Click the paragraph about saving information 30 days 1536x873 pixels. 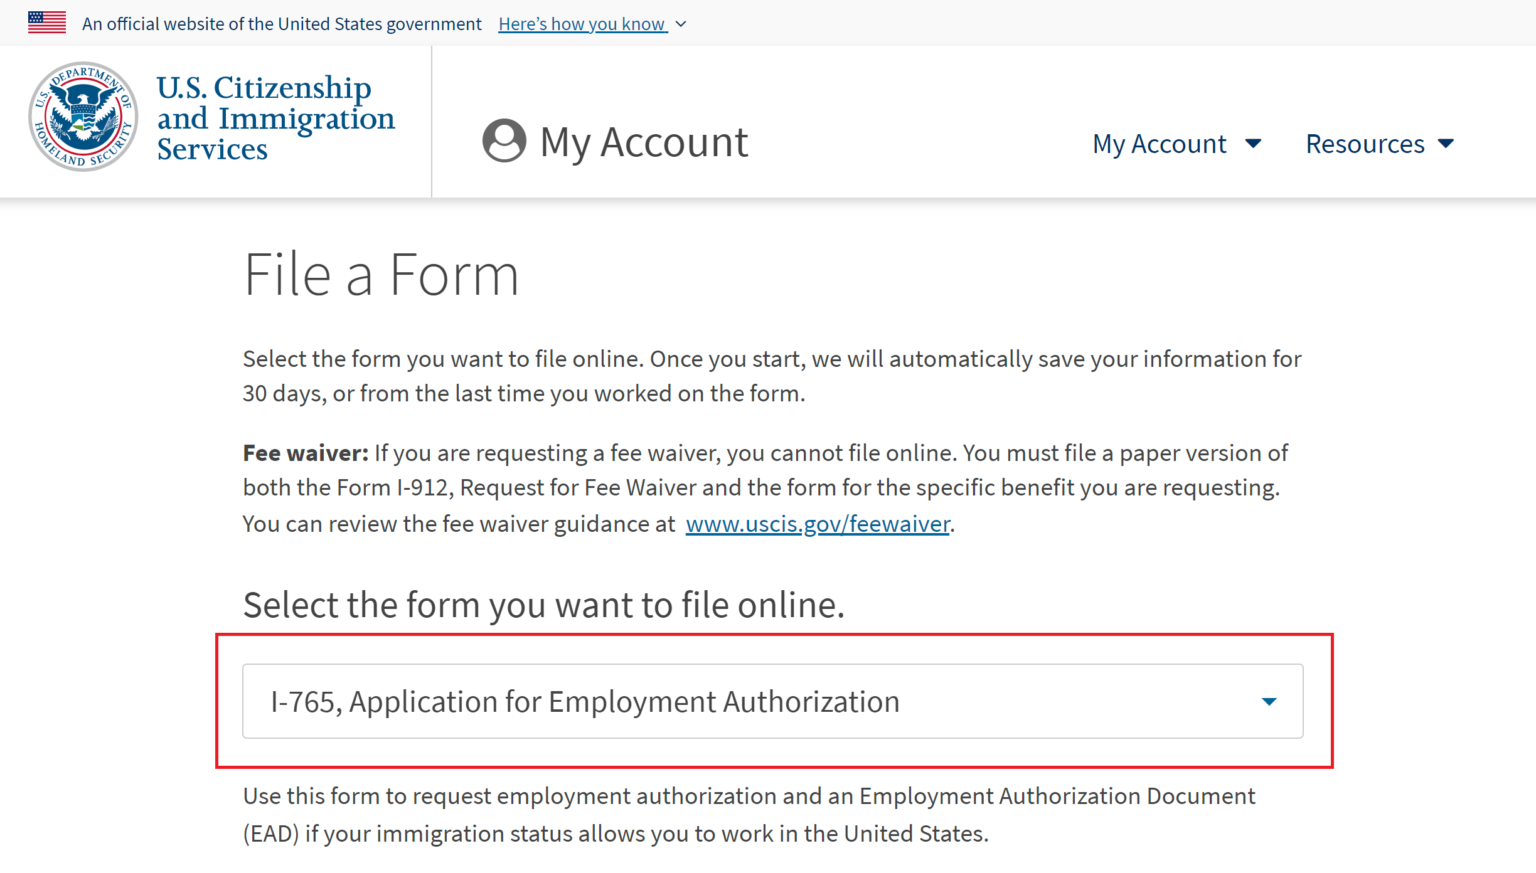point(771,376)
